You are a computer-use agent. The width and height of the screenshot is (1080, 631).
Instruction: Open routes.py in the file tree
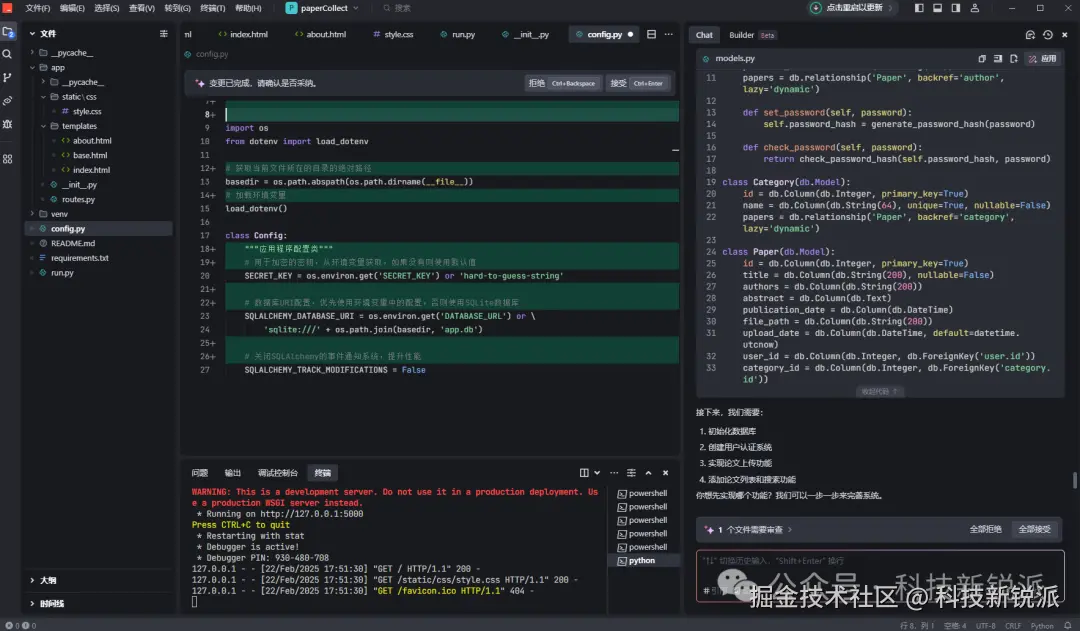pyautogui.click(x=78, y=199)
